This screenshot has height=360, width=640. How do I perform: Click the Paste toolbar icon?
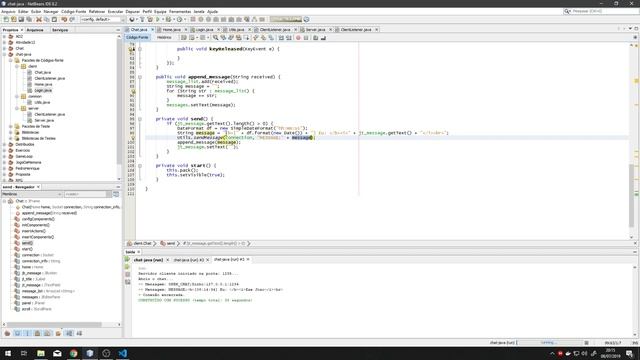(54, 19)
